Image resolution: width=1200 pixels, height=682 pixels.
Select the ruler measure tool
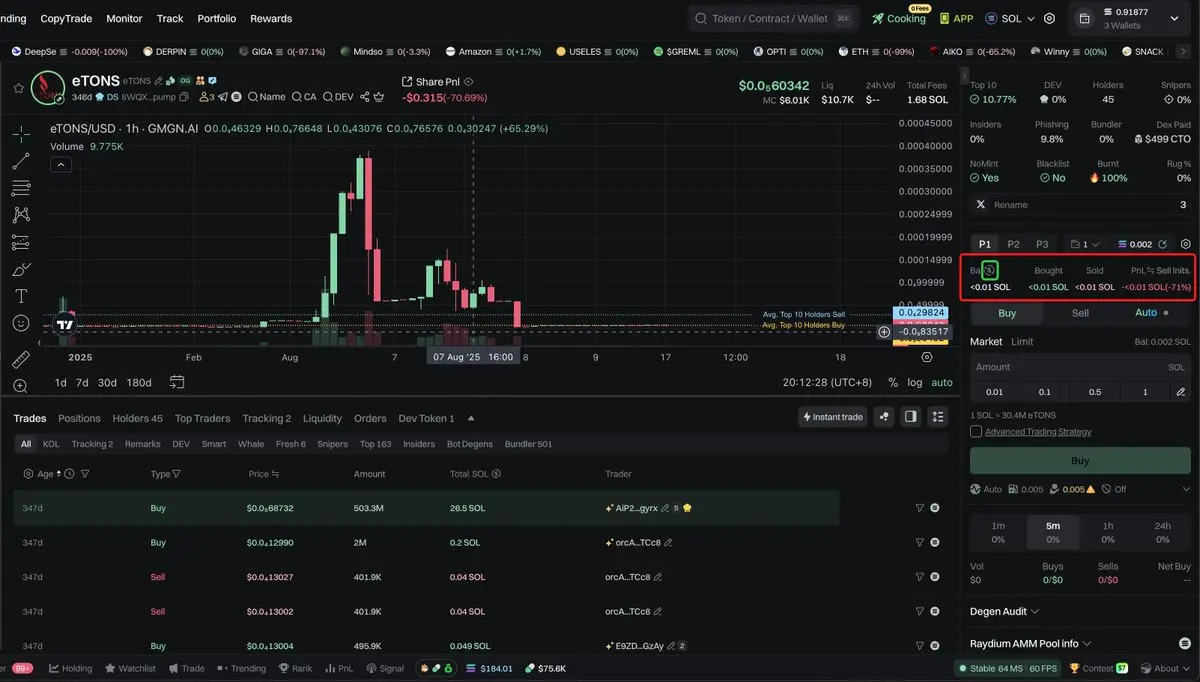click(21, 359)
